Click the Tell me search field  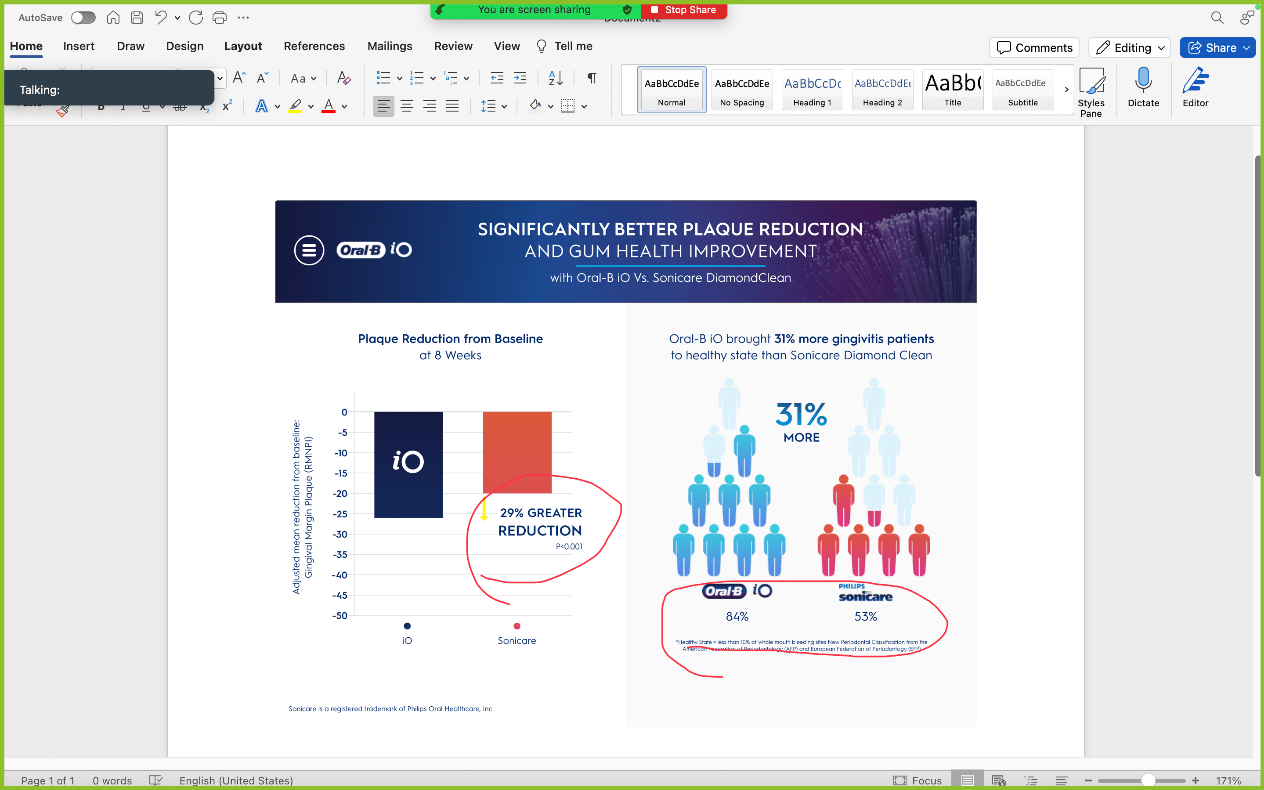[x=565, y=46]
